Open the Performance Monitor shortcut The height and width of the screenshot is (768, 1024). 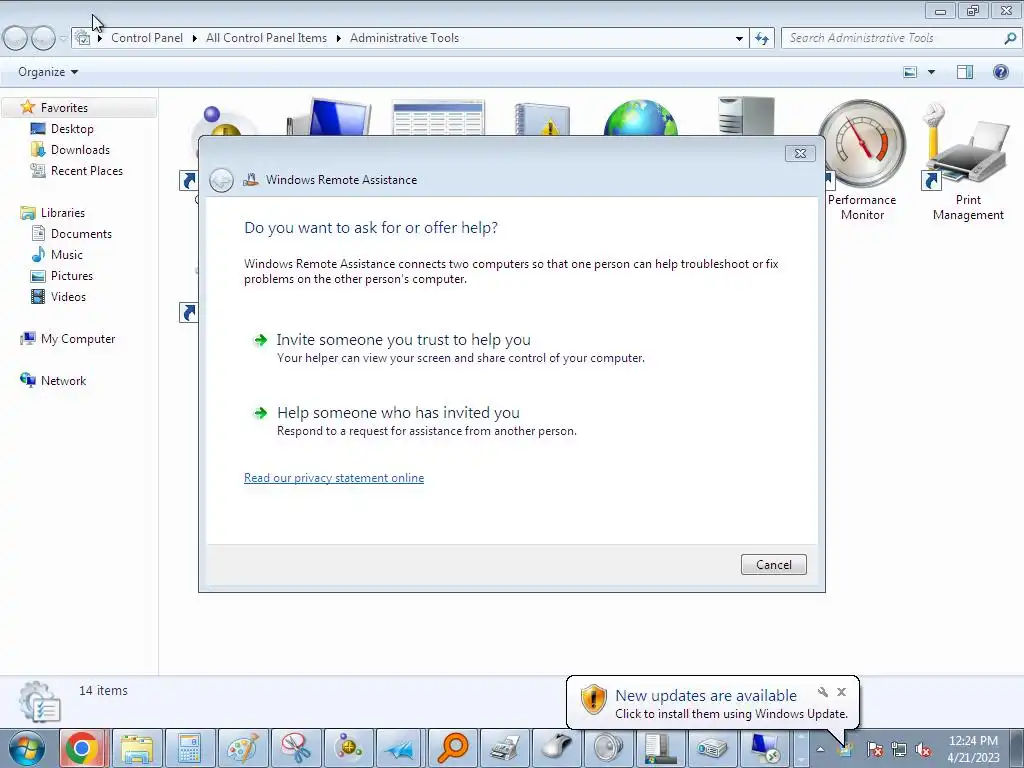(x=862, y=160)
